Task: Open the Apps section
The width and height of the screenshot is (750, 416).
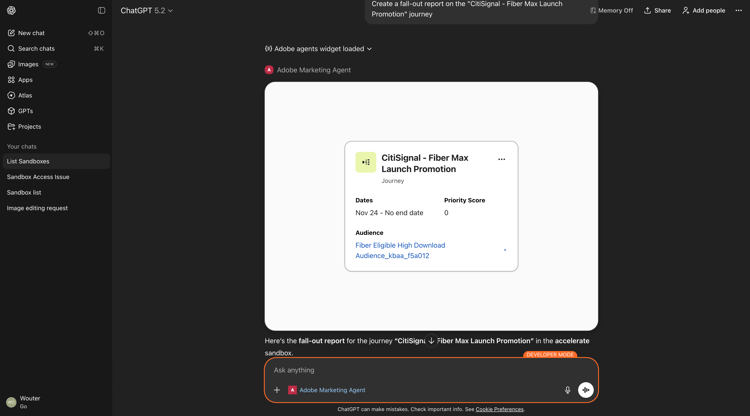Action: pos(56,80)
